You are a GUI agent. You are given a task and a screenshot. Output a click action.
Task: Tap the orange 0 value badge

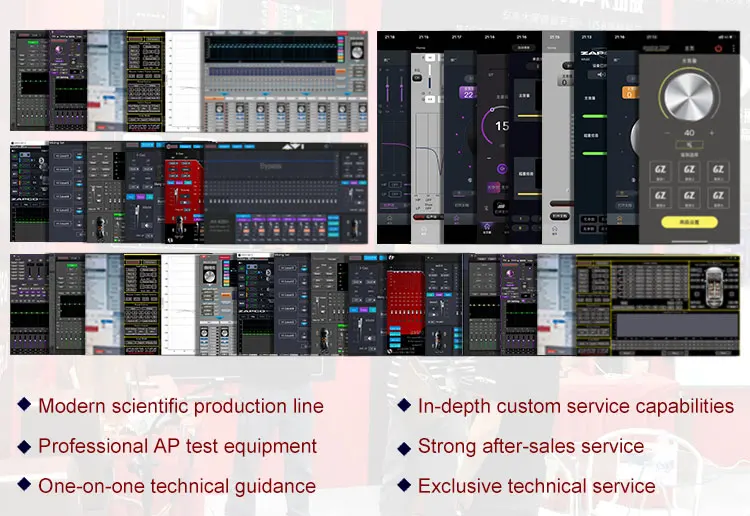(x=630, y=92)
